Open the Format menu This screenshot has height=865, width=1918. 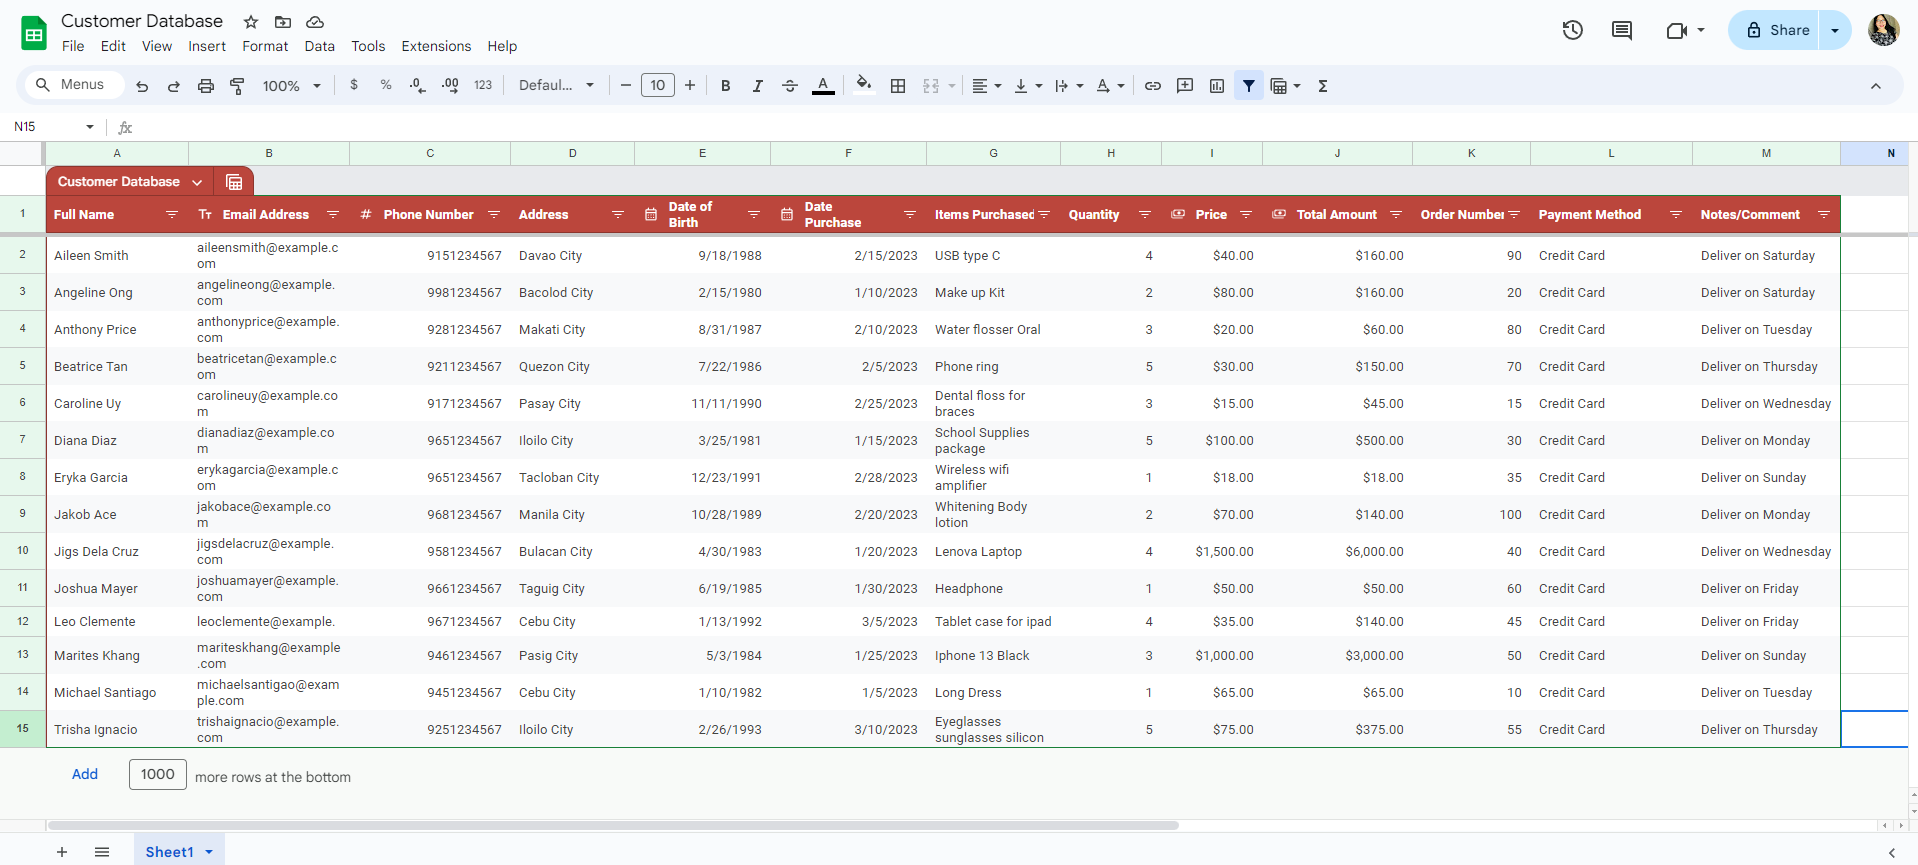pyautogui.click(x=265, y=46)
